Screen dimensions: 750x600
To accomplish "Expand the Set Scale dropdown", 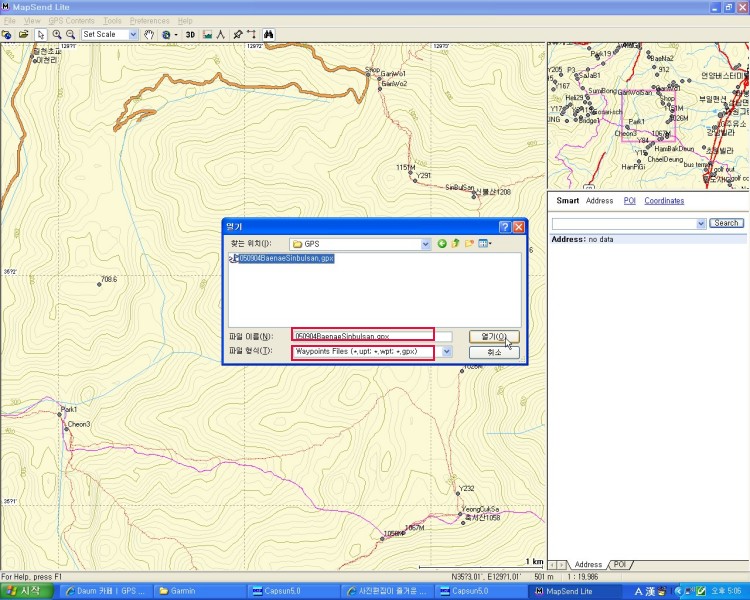I will [133, 34].
